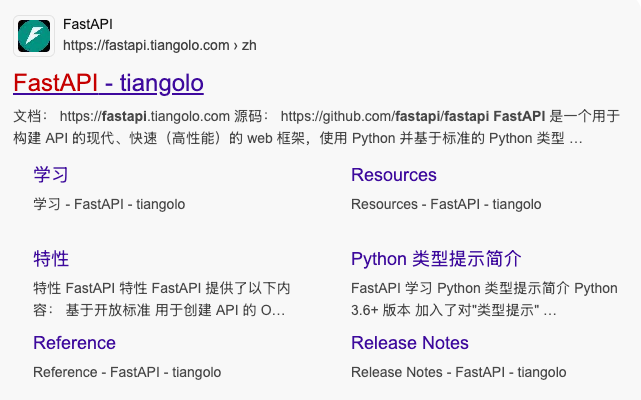
Task: Open the Release Notes sitelink
Action: (x=410, y=343)
